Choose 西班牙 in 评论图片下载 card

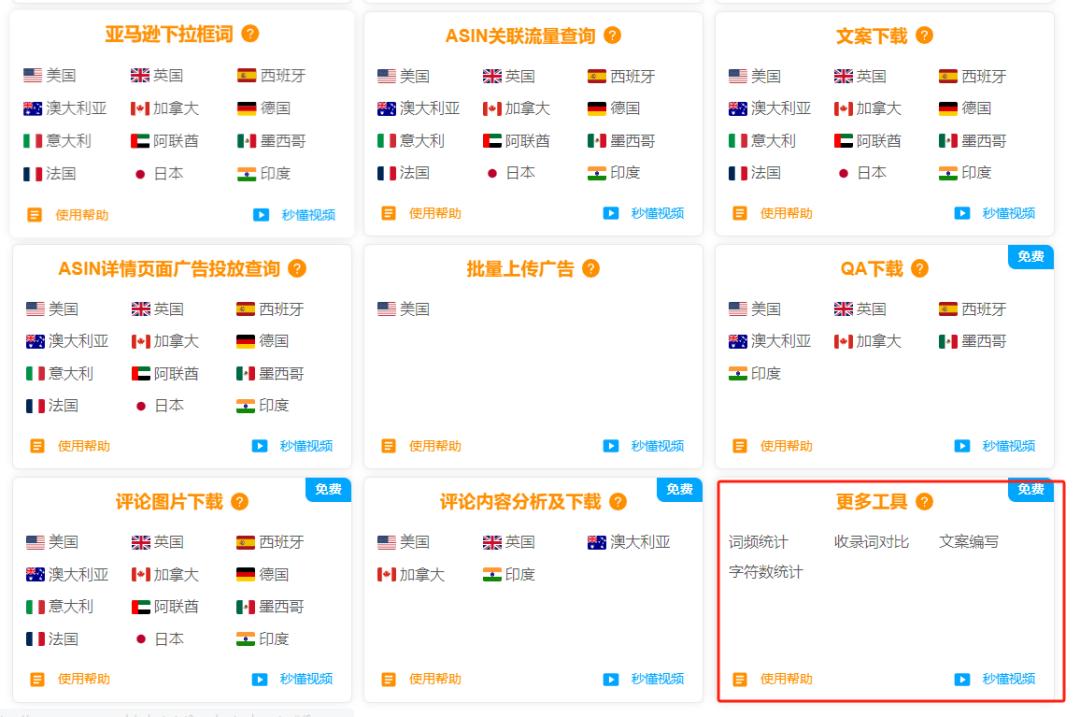269,542
